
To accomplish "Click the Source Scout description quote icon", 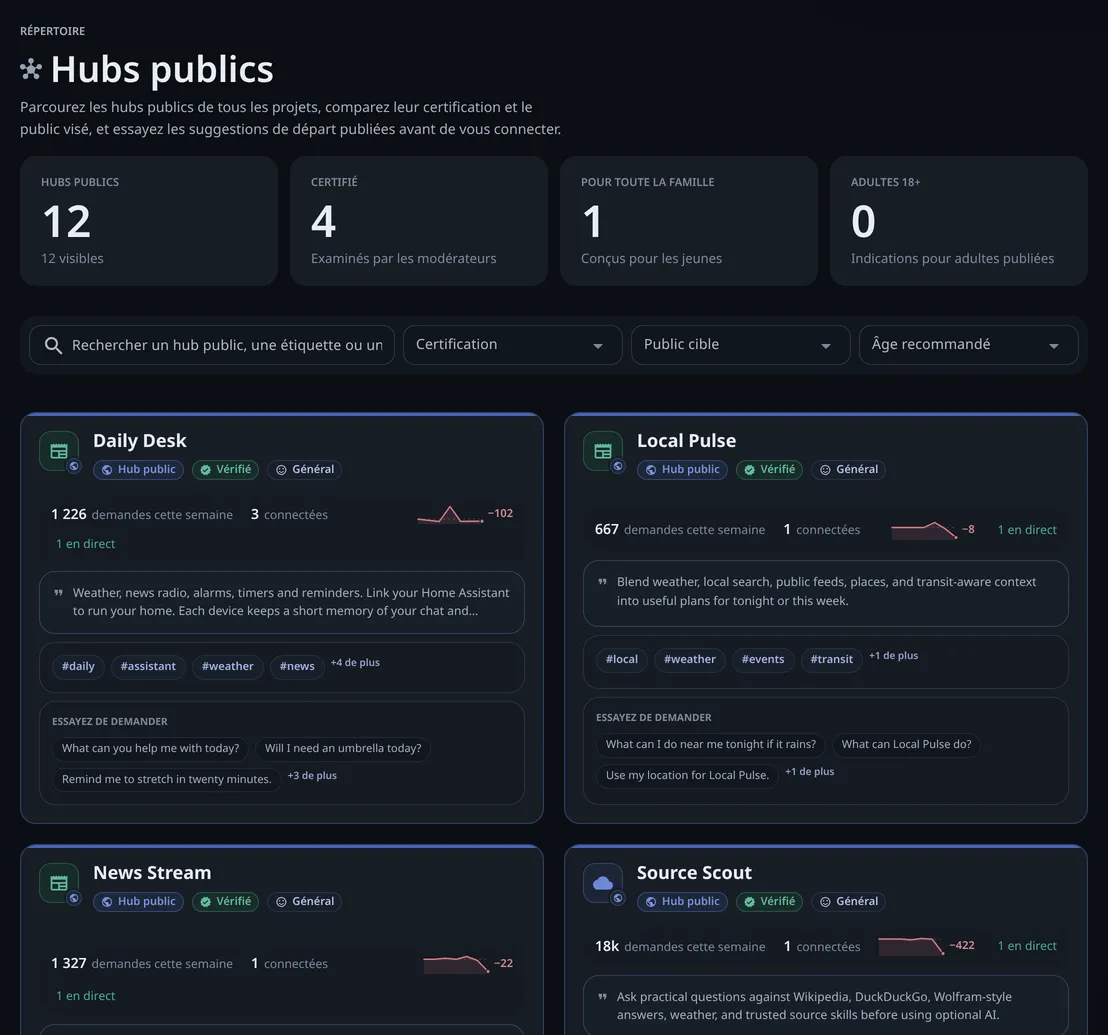I will [603, 997].
